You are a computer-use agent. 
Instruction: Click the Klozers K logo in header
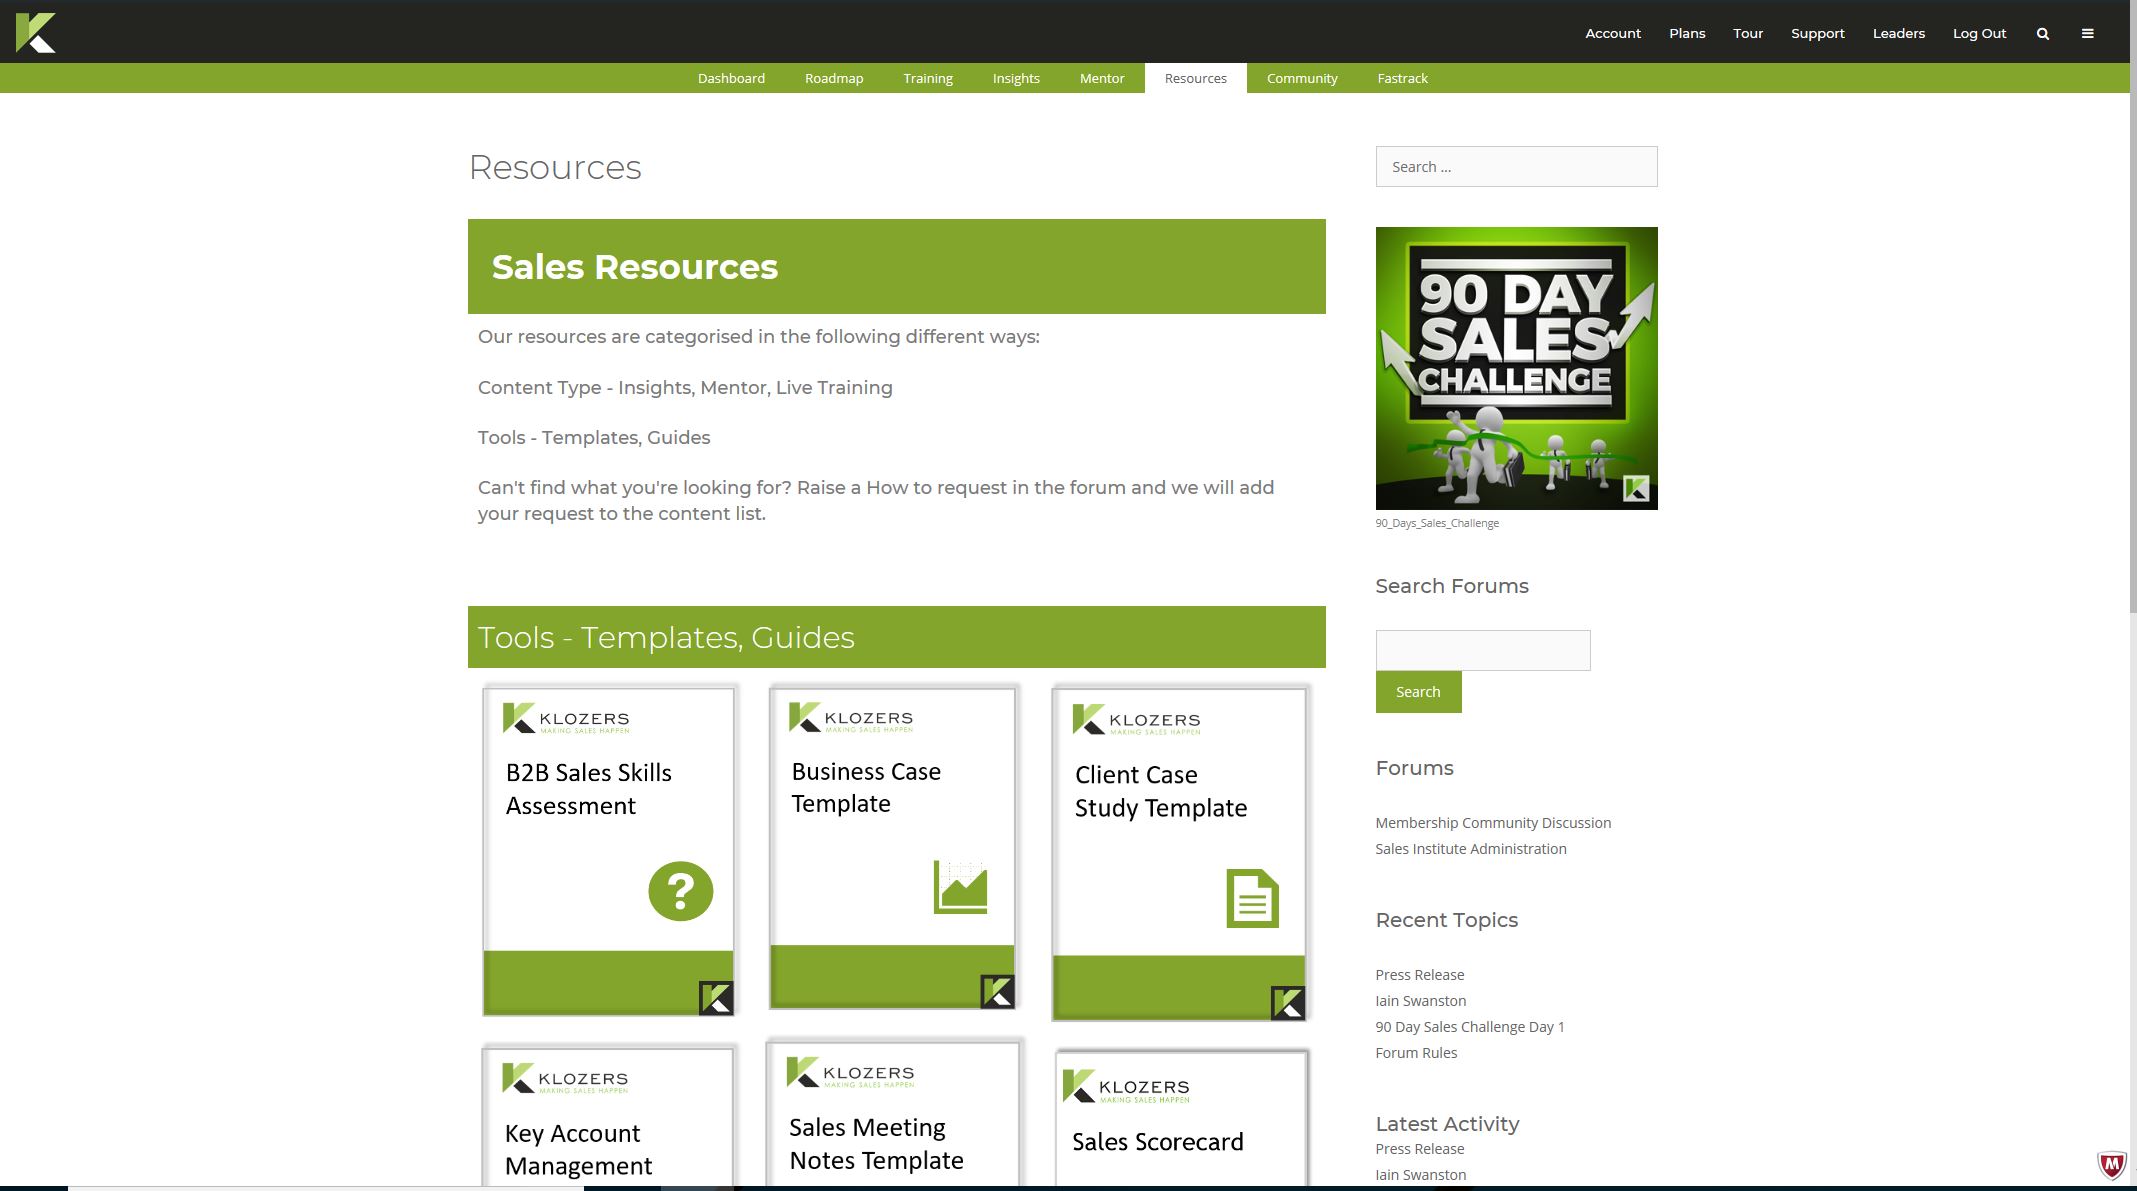[x=36, y=33]
